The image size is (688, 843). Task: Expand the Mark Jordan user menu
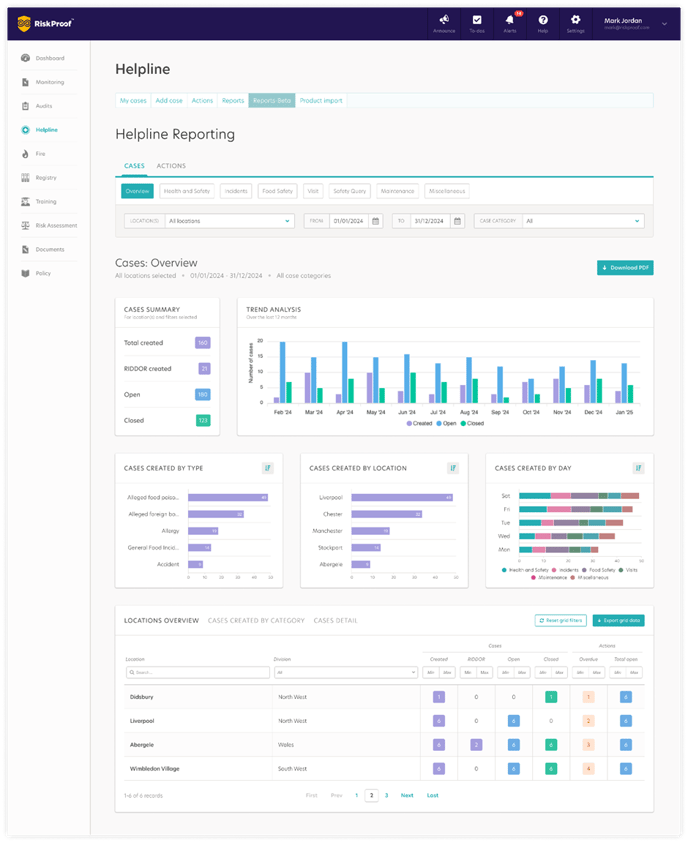[x=665, y=23]
